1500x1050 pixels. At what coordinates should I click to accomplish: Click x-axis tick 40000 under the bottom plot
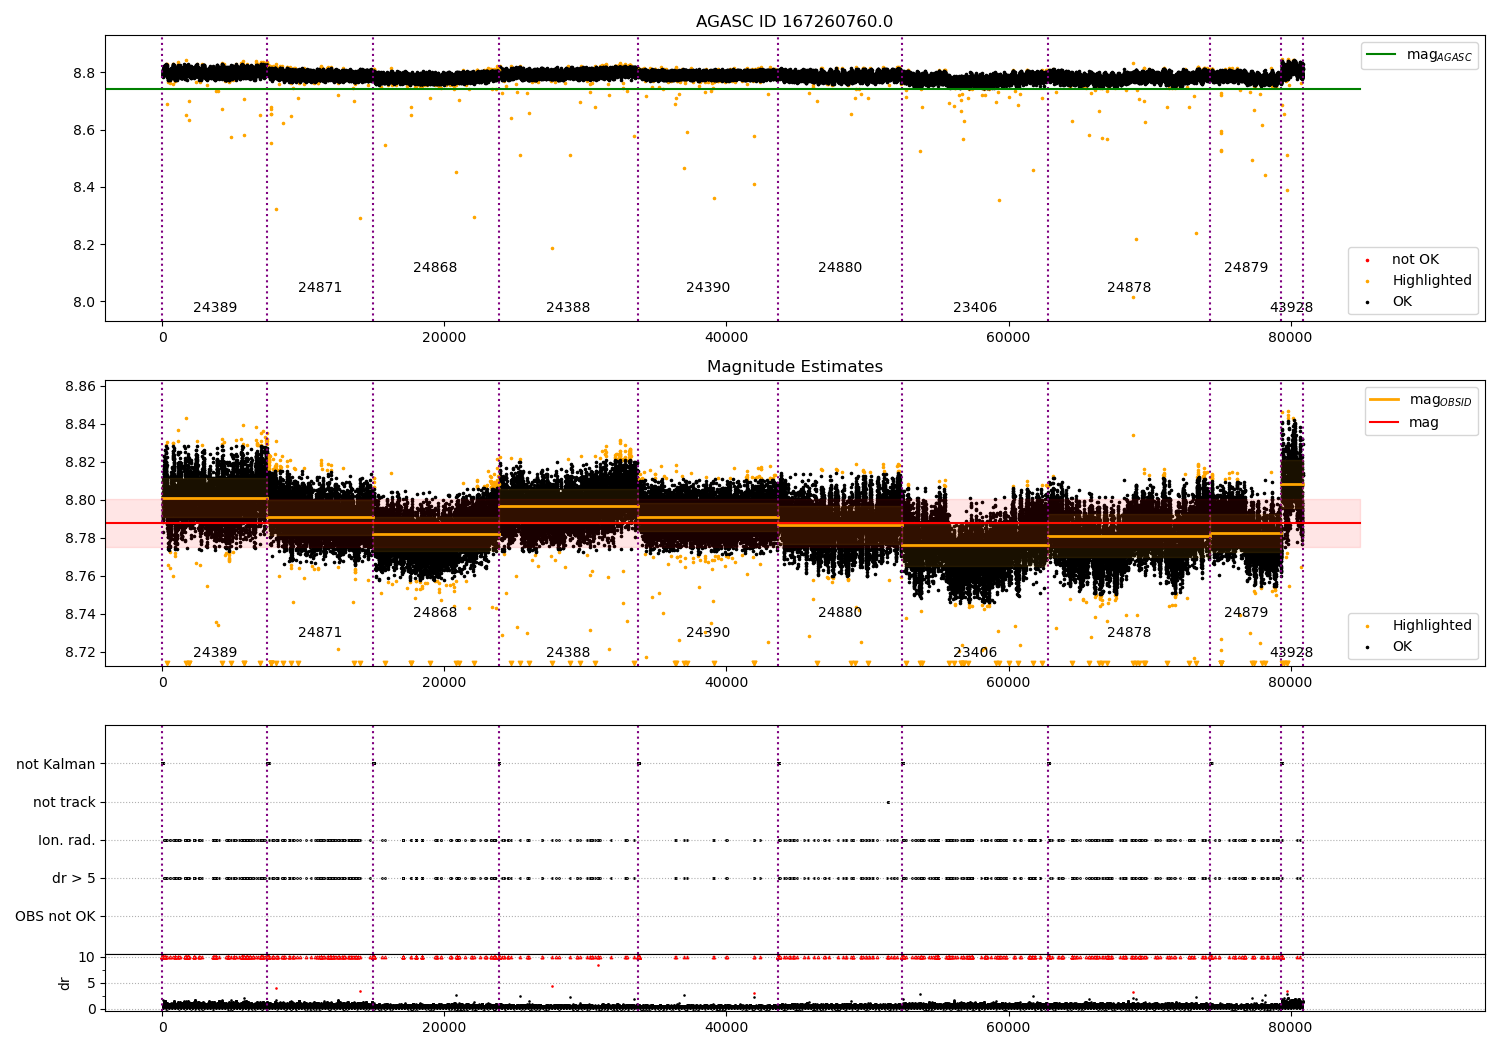[726, 1028]
